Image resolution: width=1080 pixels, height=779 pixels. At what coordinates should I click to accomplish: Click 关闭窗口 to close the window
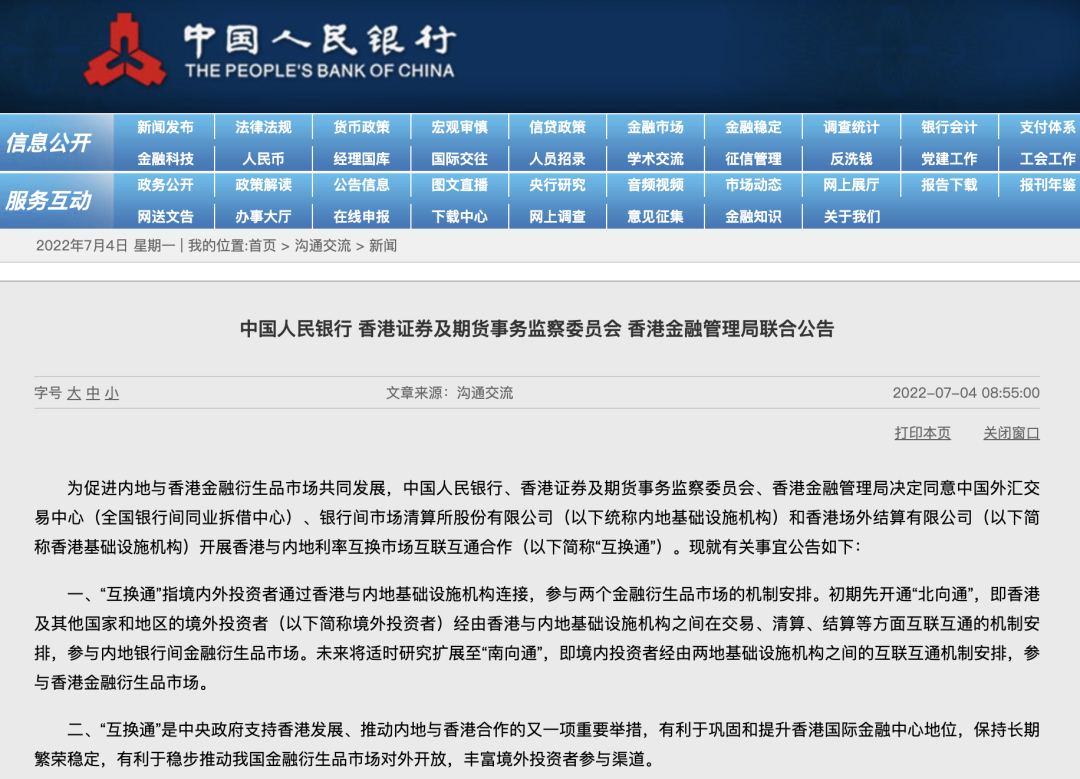click(x=1011, y=433)
